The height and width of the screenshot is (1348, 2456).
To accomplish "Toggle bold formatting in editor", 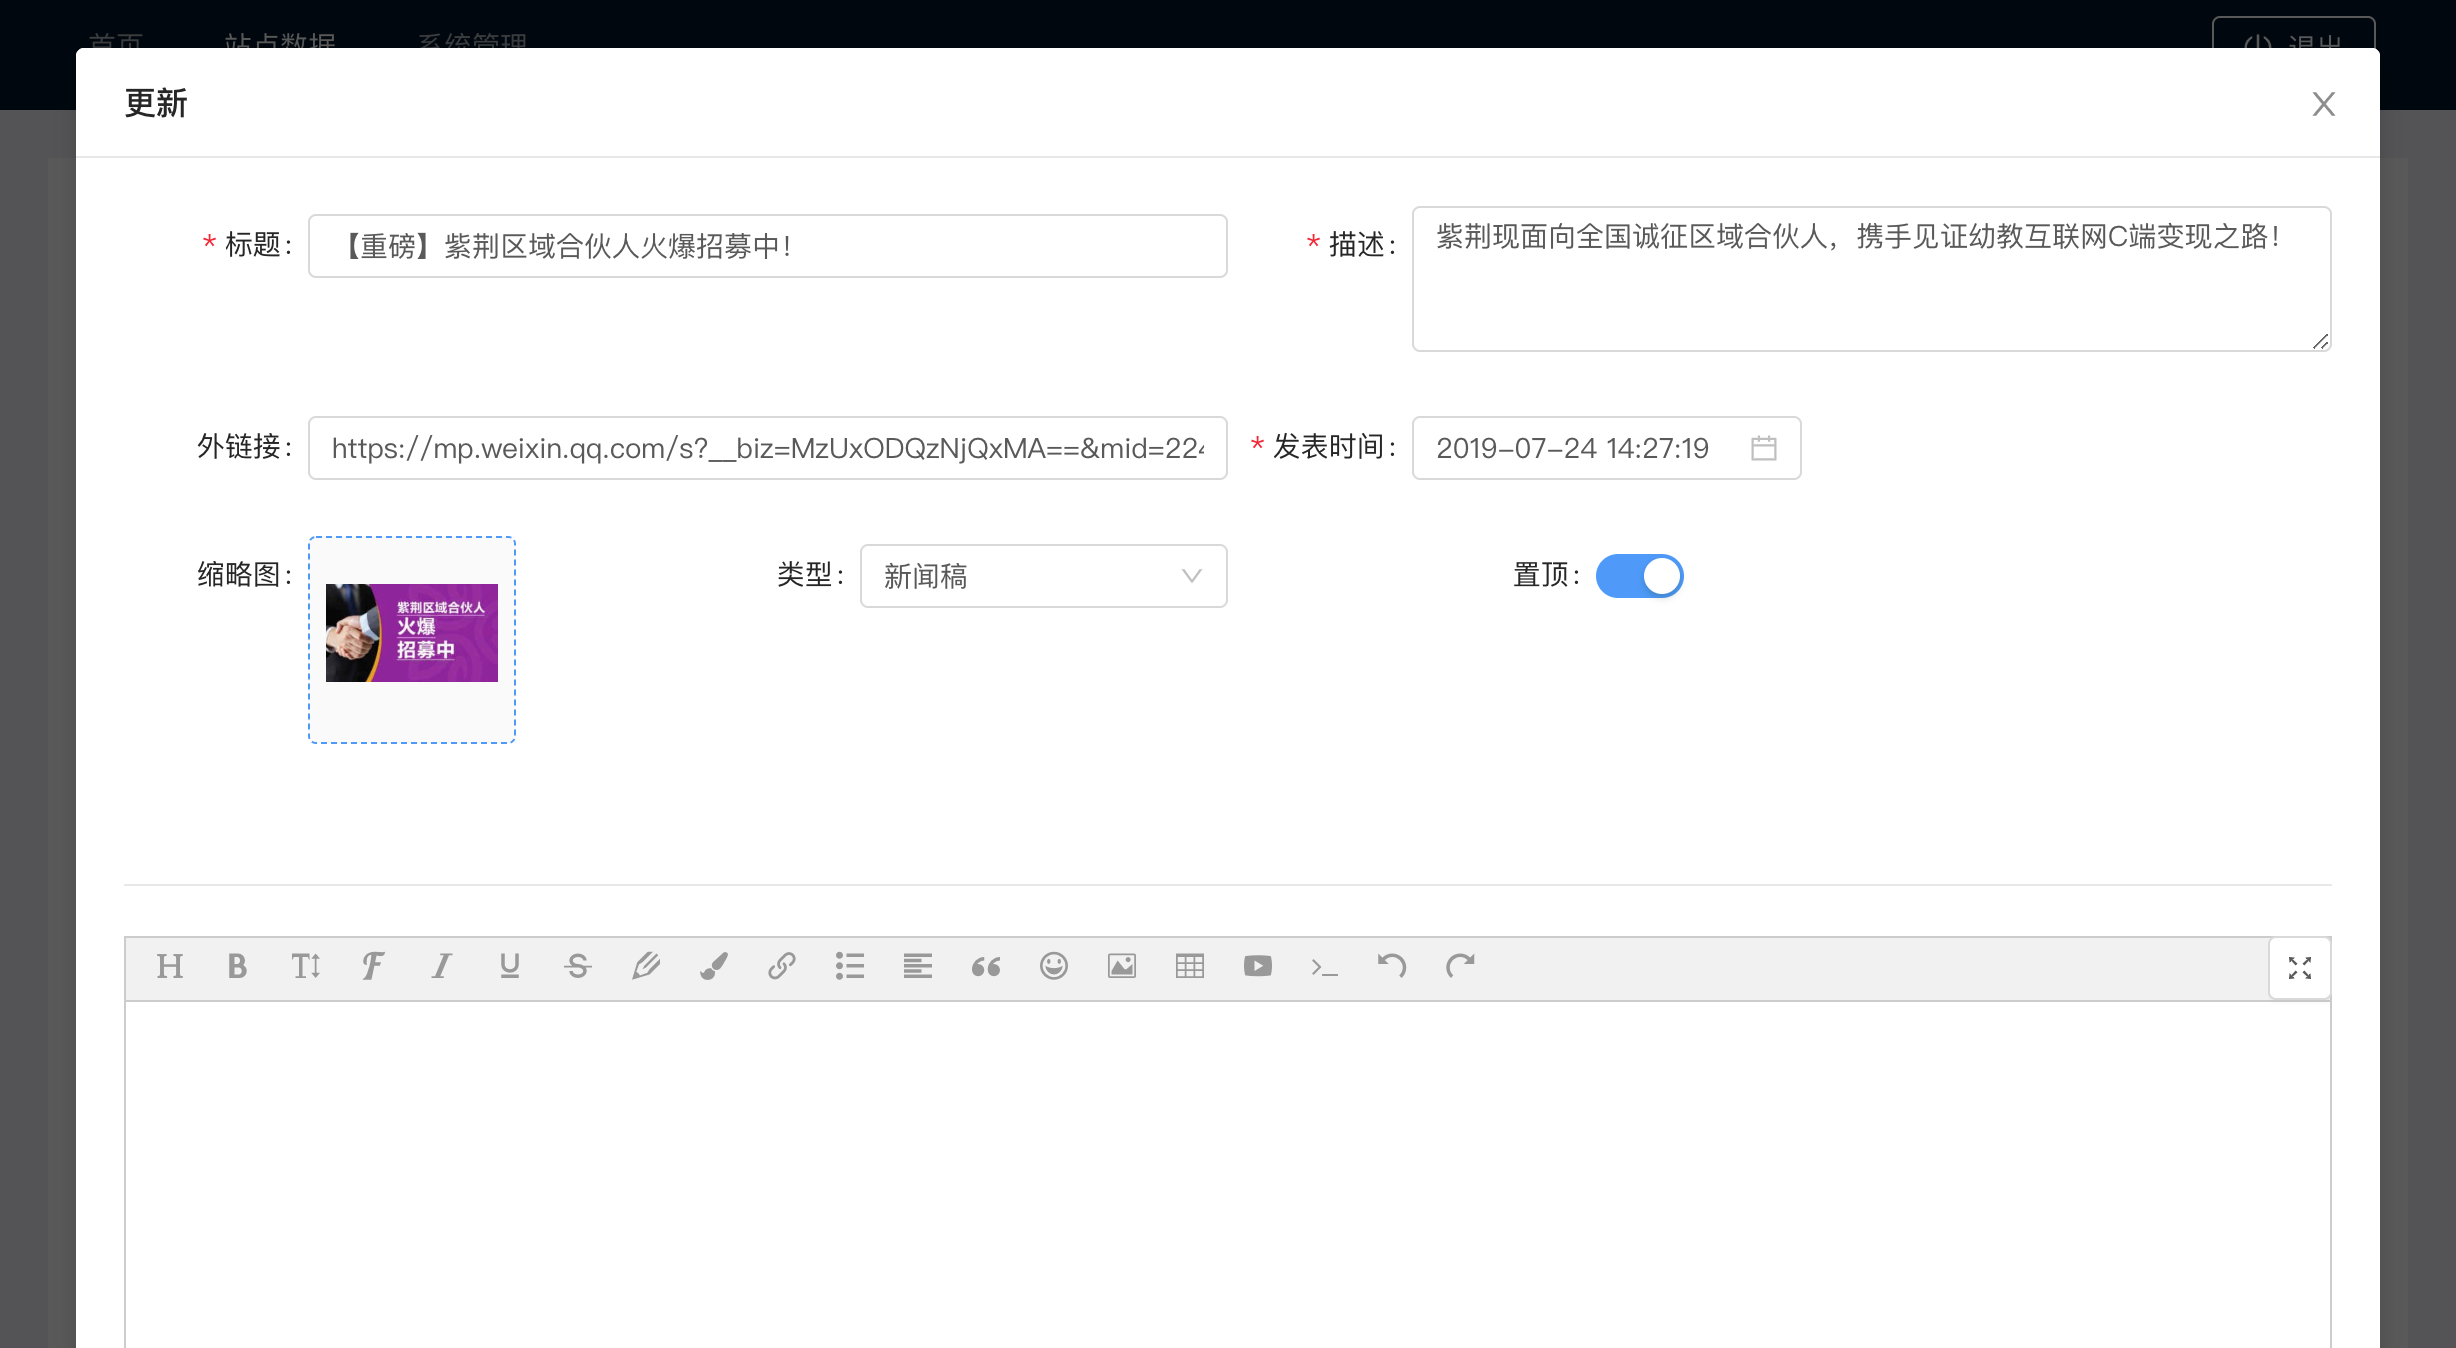I will point(237,966).
